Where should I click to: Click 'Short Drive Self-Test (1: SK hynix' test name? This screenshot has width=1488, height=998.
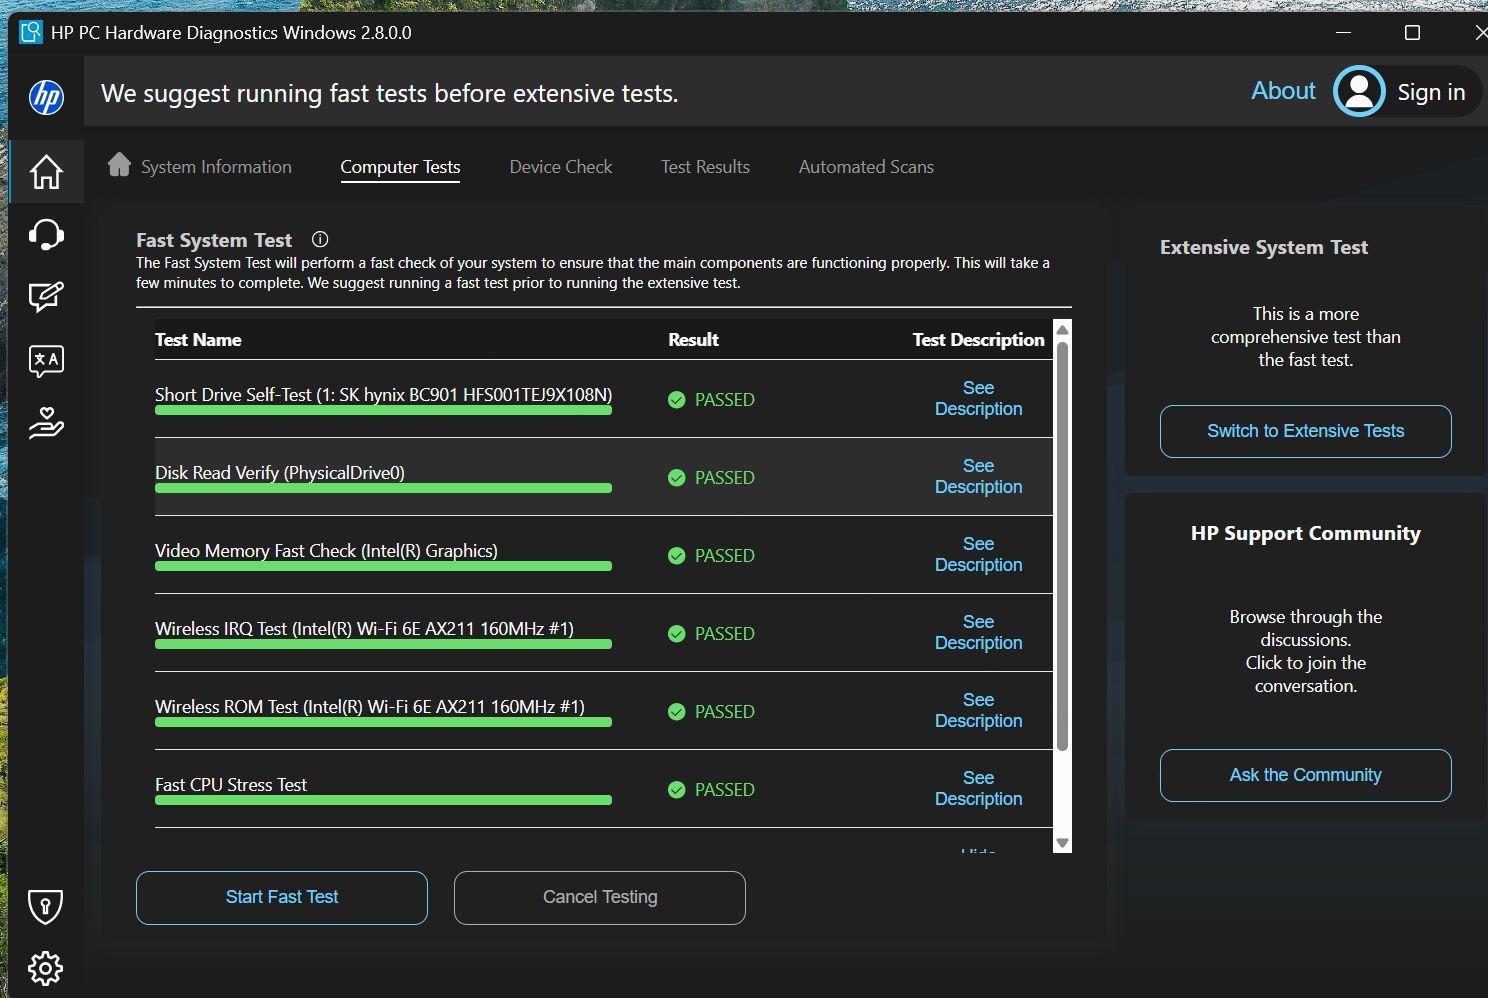(383, 395)
